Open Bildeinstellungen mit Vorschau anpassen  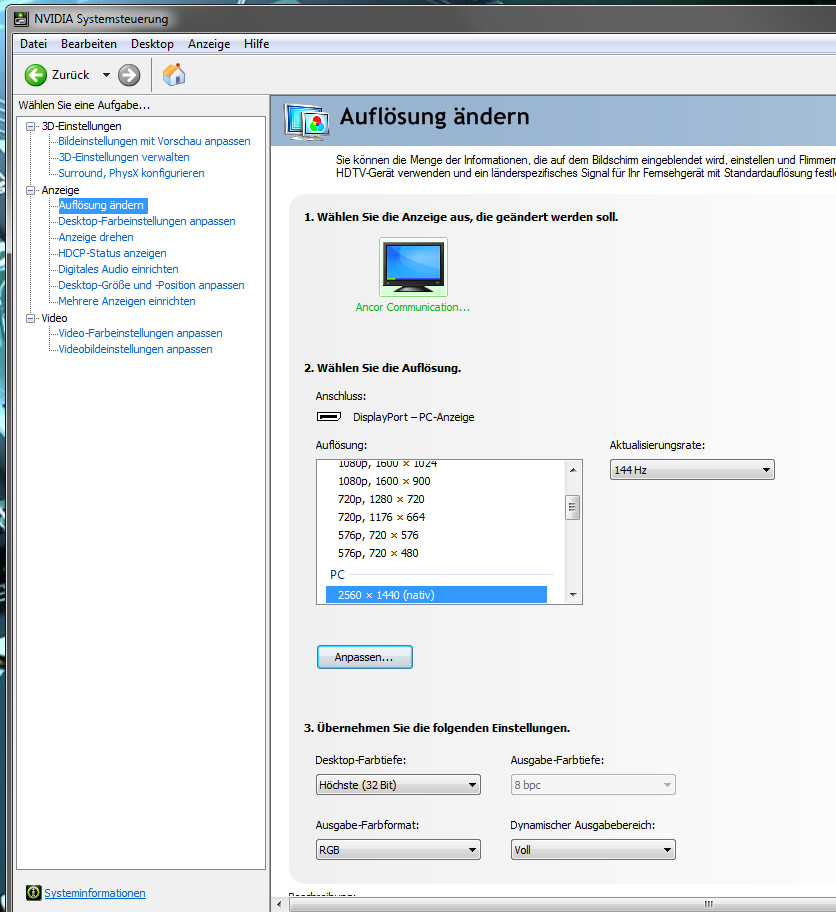pyautogui.click(x=154, y=141)
